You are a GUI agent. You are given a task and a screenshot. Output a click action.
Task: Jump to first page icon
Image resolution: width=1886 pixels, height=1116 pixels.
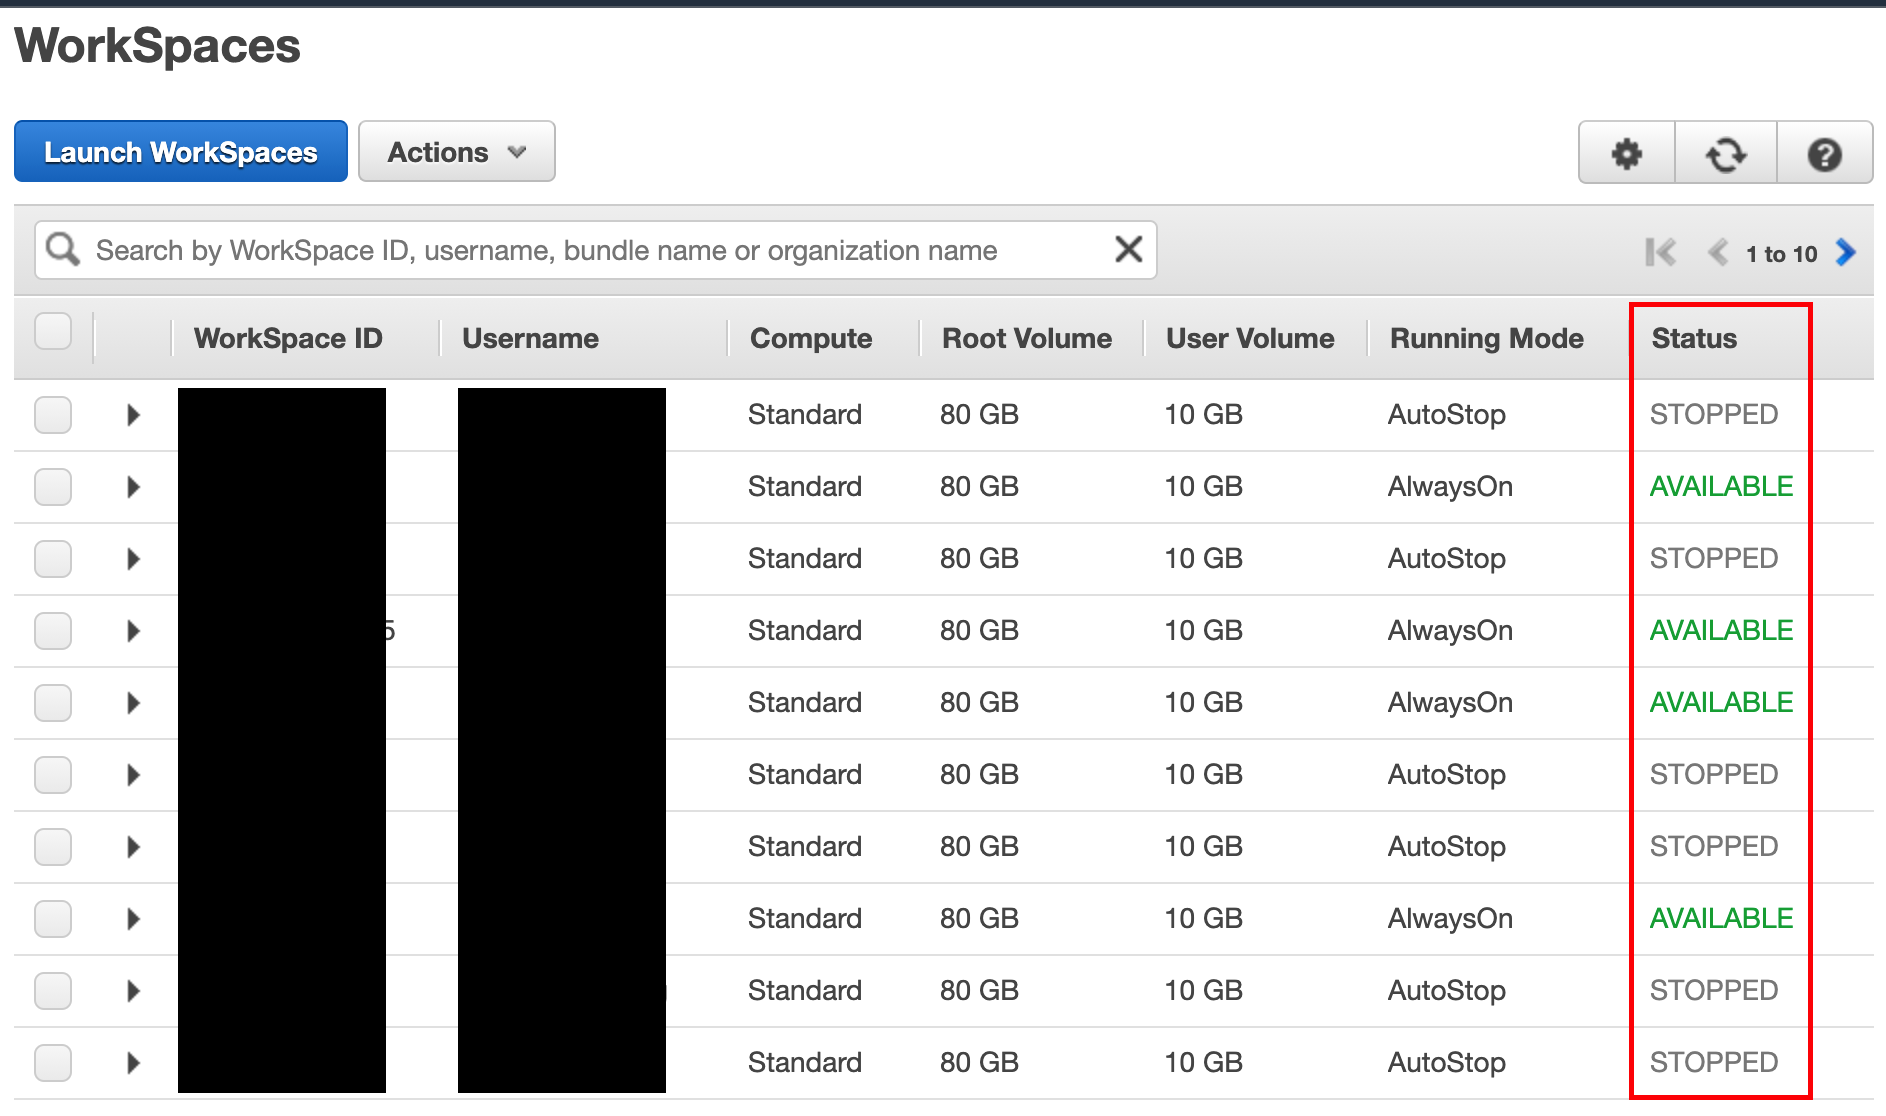pyautogui.click(x=1660, y=253)
